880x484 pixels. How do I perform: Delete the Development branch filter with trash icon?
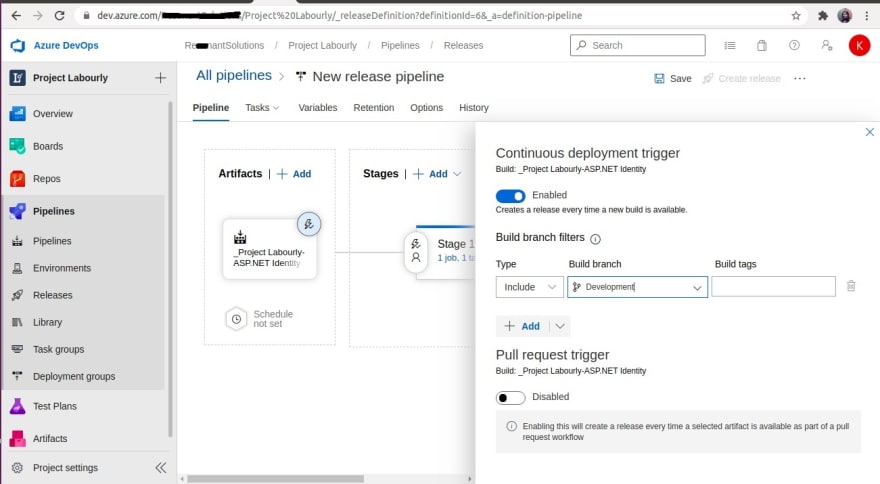click(851, 286)
